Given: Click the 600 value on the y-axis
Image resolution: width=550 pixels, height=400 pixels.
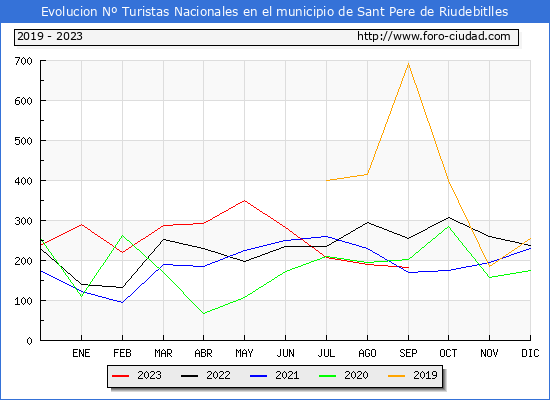Looking at the screenshot, I should [x=24, y=101].
